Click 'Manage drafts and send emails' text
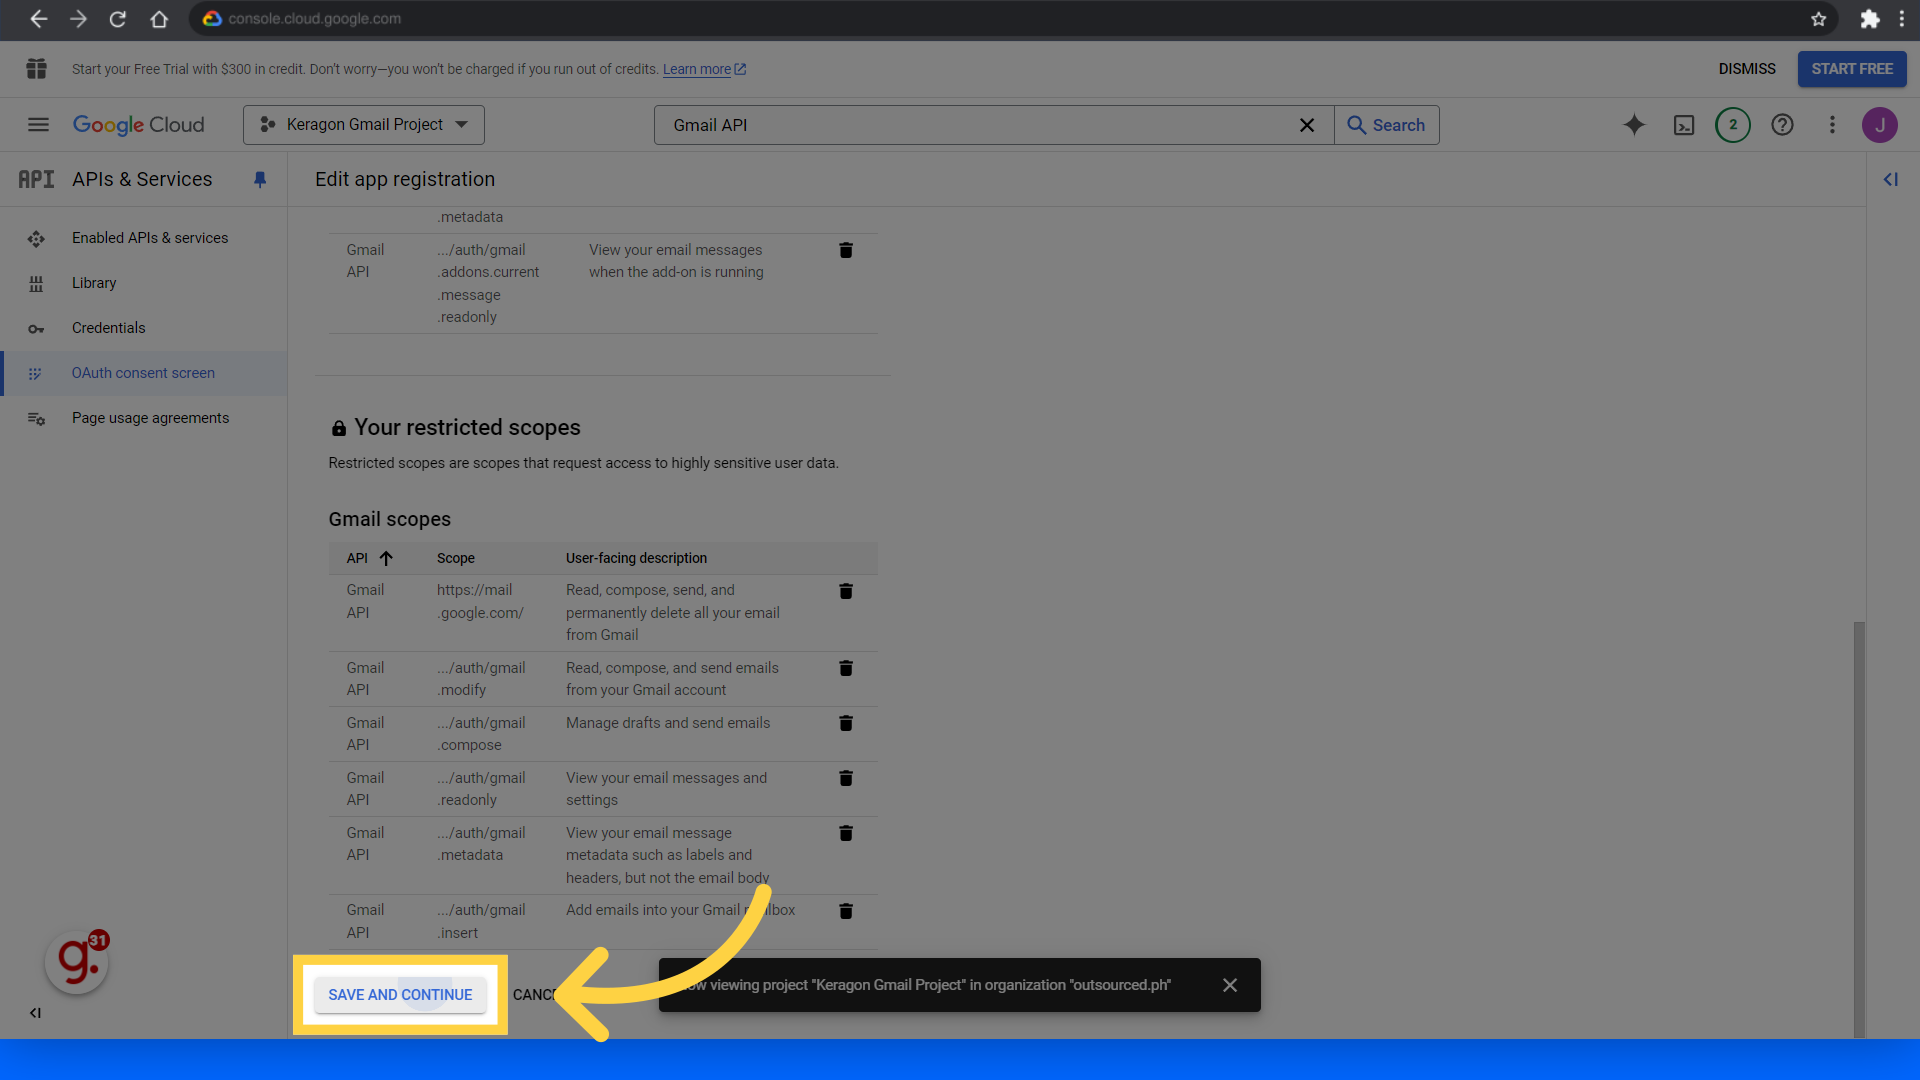Screen dimensions: 1920x1080 [x=668, y=723]
